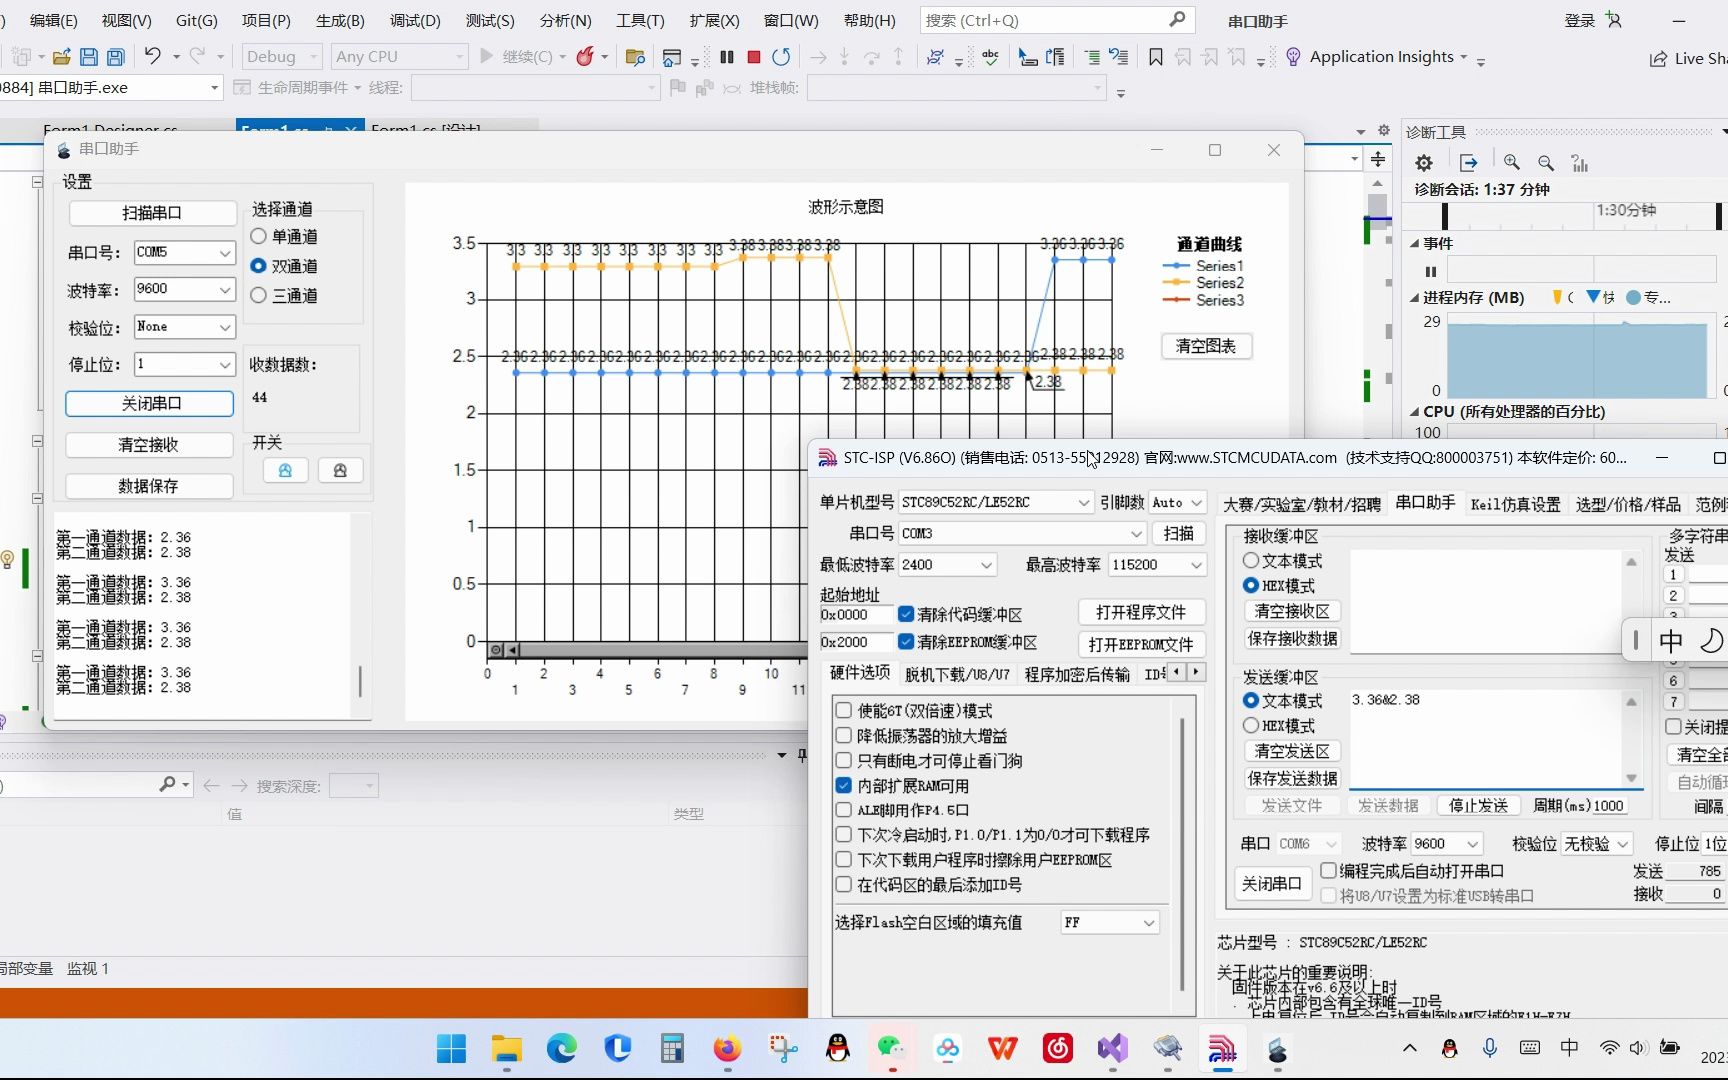Toggle 清除代码缓冲区 checkbox
Viewport: 1728px width, 1080px height.
[906, 614]
